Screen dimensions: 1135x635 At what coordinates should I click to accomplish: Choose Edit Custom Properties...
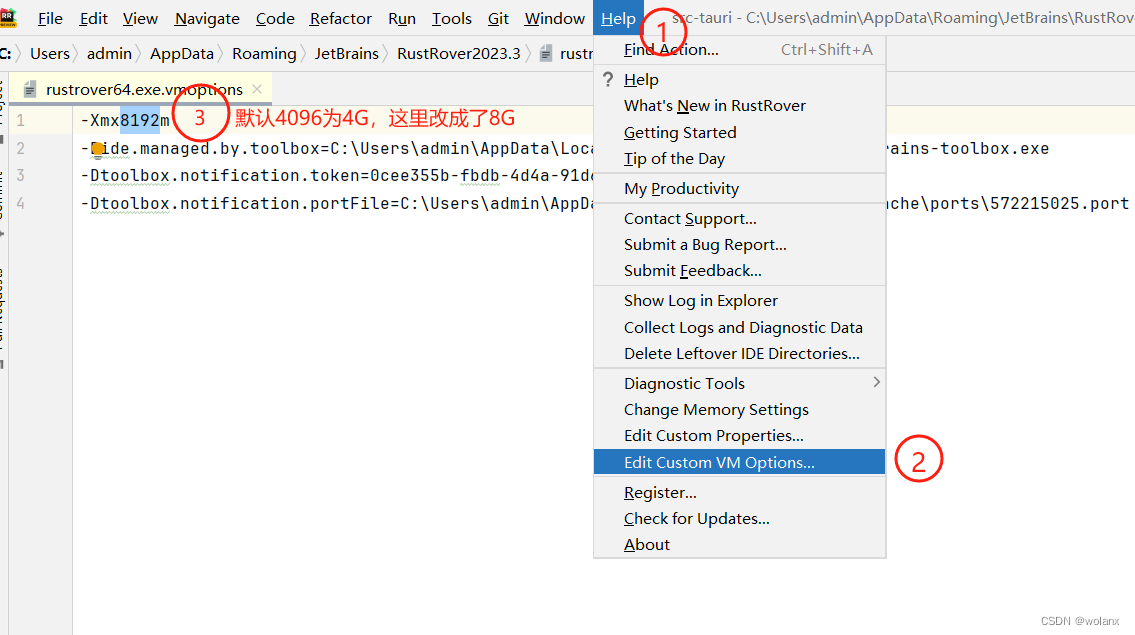click(739, 436)
